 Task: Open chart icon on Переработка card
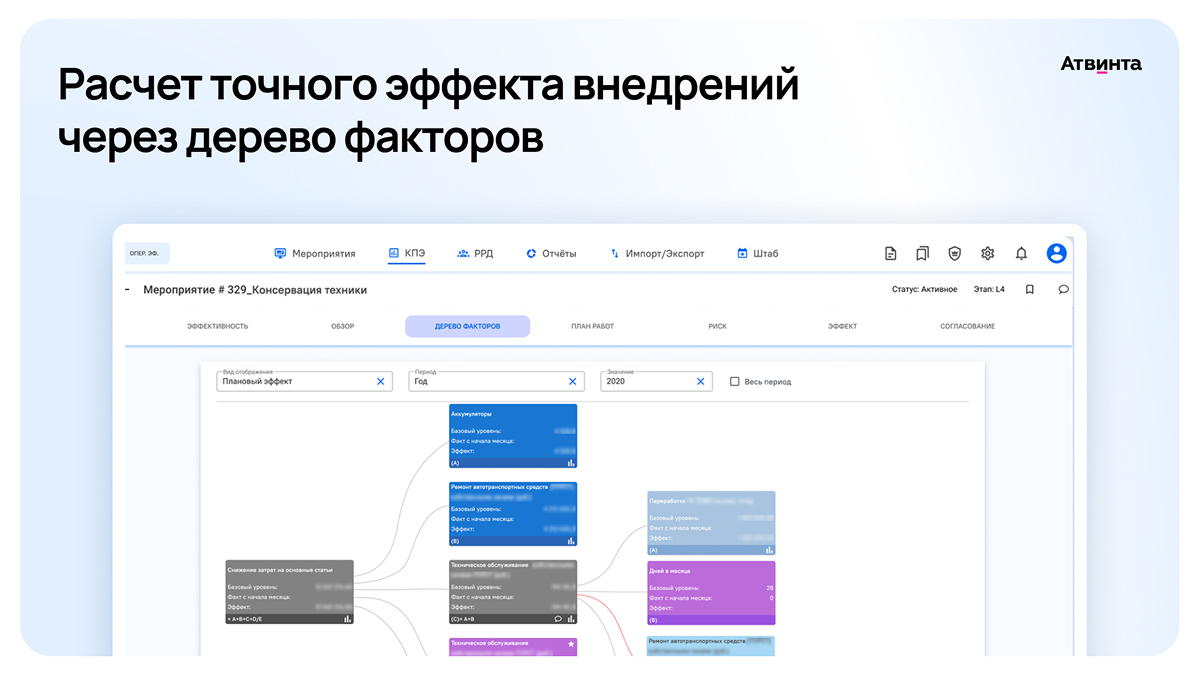point(769,550)
